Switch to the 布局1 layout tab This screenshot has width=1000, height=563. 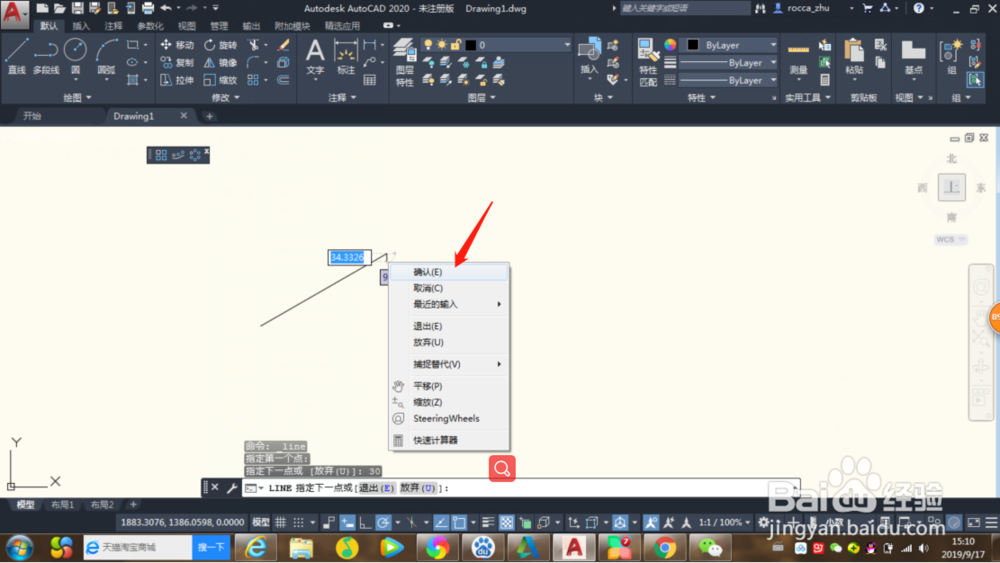click(x=62, y=504)
